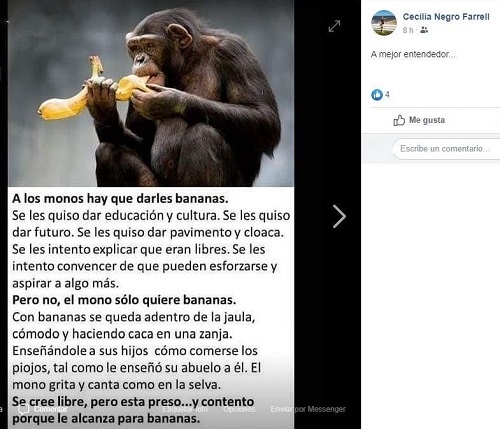Open Cecilia Negro Farrell's profile name link
Screen dimensions: 500x429
click(x=446, y=17)
